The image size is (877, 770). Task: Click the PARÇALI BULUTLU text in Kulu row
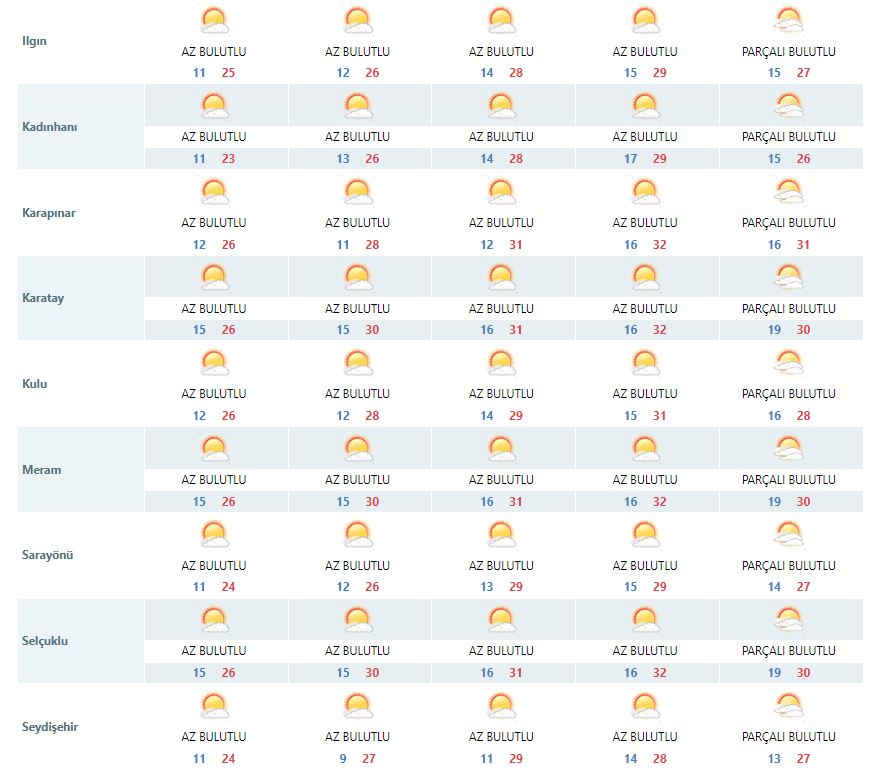(x=789, y=394)
